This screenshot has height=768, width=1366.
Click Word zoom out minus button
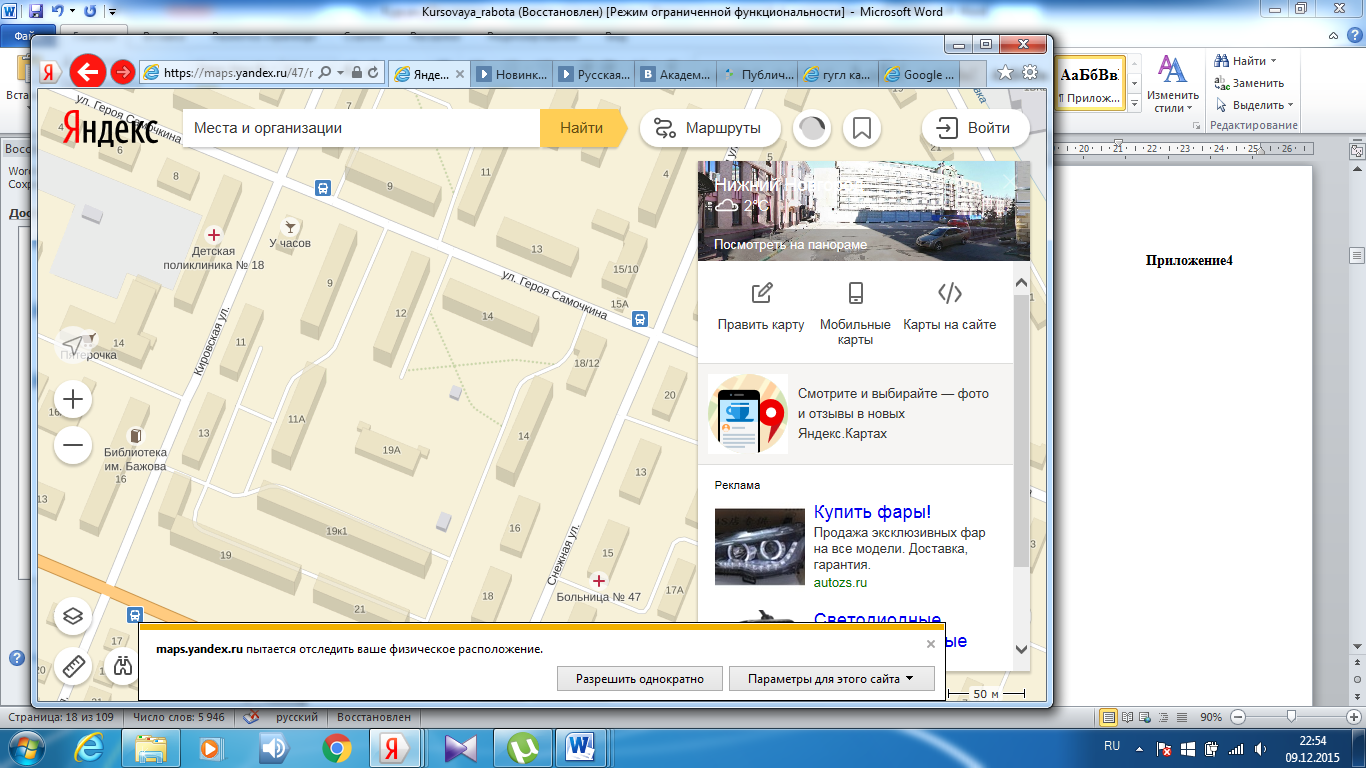point(1238,717)
